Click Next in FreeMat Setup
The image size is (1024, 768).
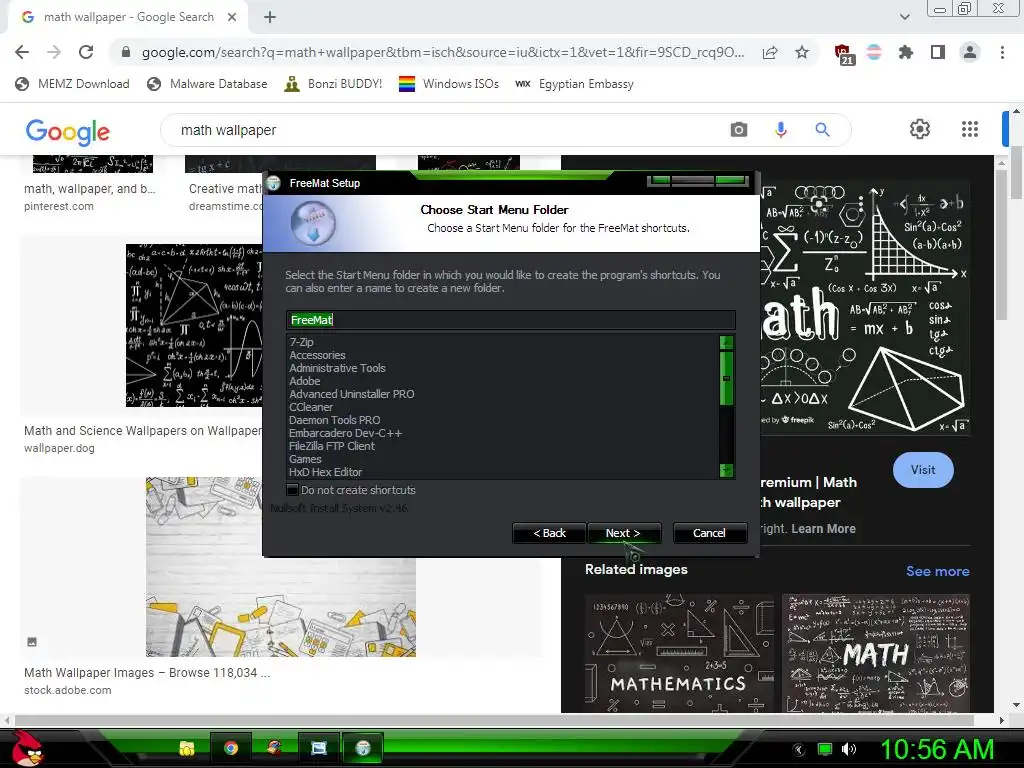pos(623,533)
